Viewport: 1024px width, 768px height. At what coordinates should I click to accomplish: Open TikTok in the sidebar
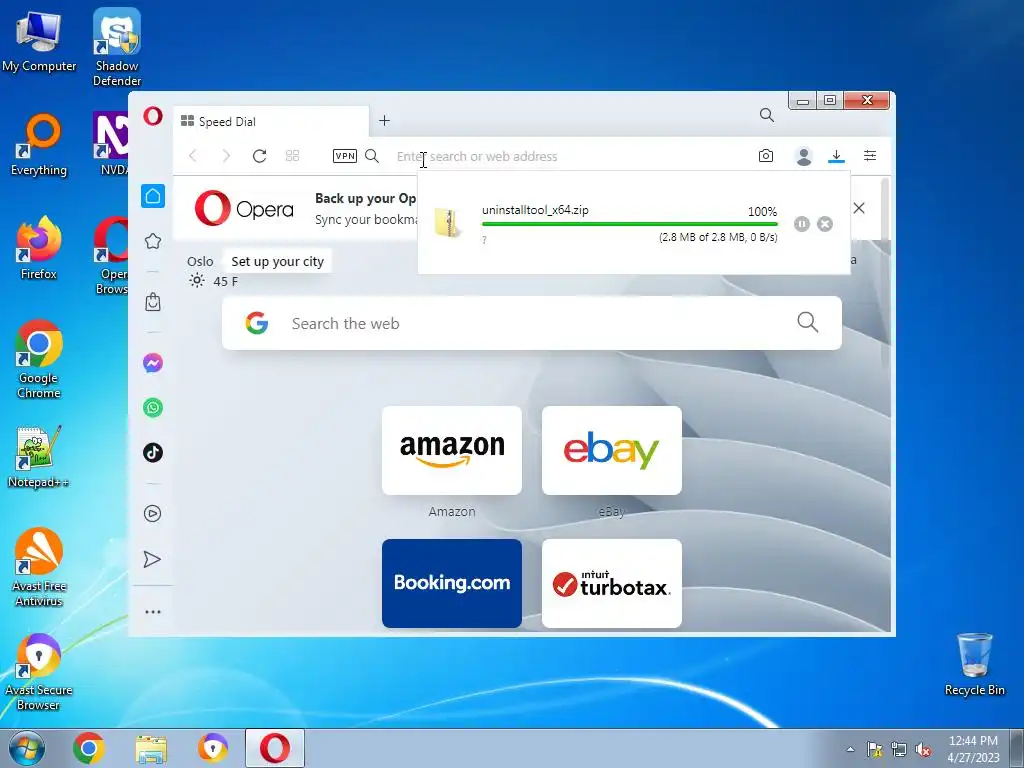(153, 453)
